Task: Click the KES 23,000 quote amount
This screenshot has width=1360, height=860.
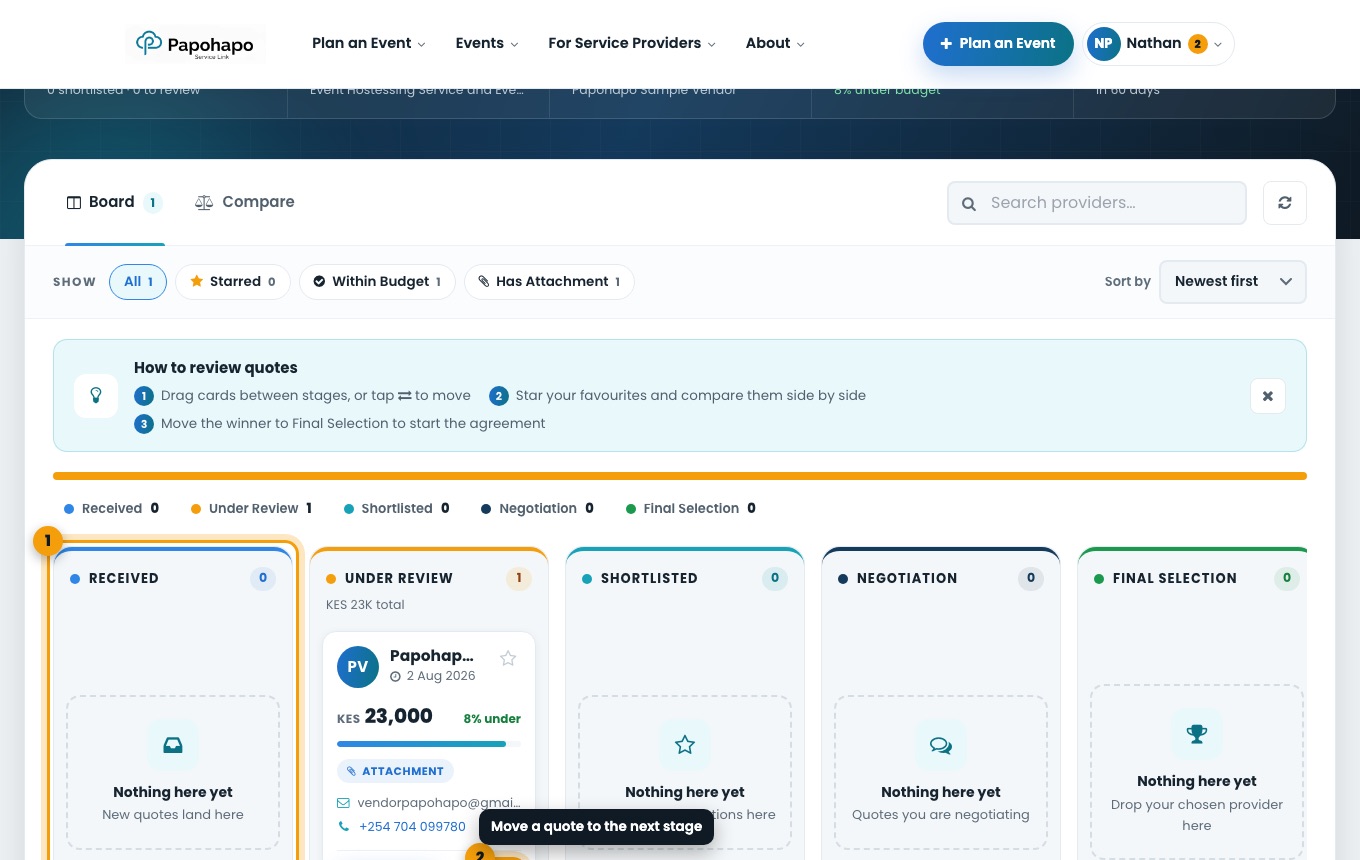Action: (385, 717)
